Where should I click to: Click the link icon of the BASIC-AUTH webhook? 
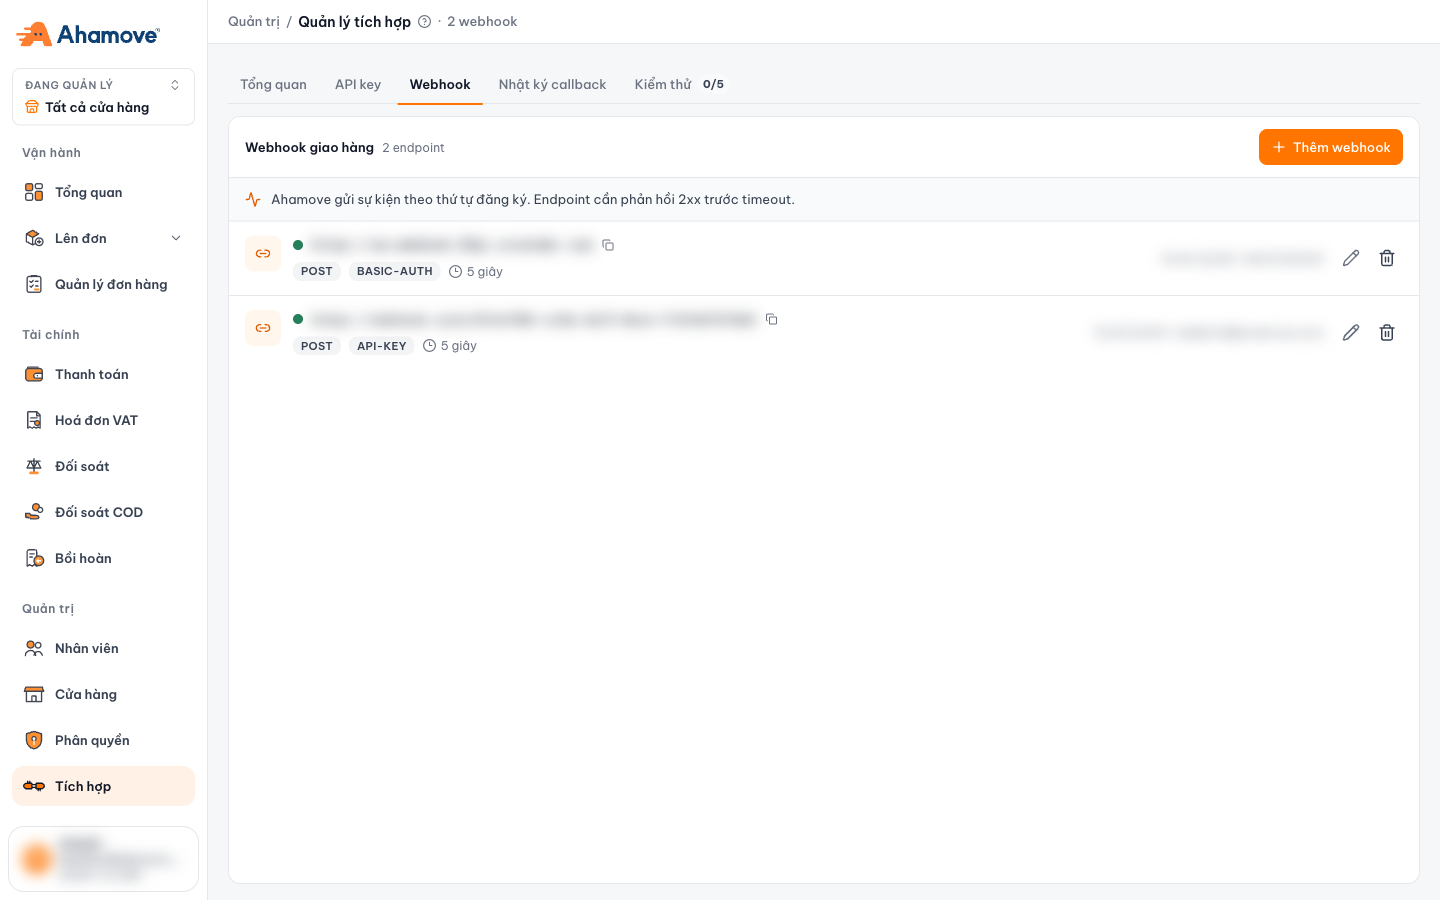pos(263,254)
